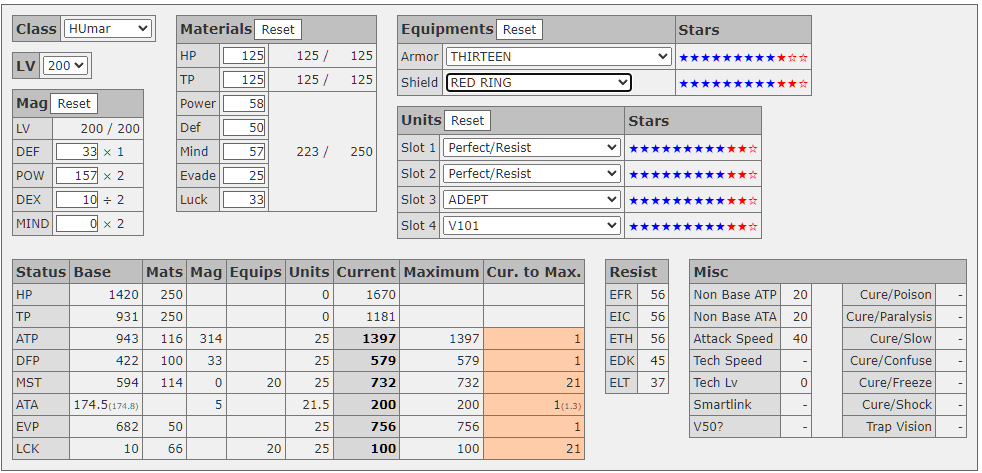The image size is (982, 473).
Task: Click the HP base value 1420
Action: (123, 295)
